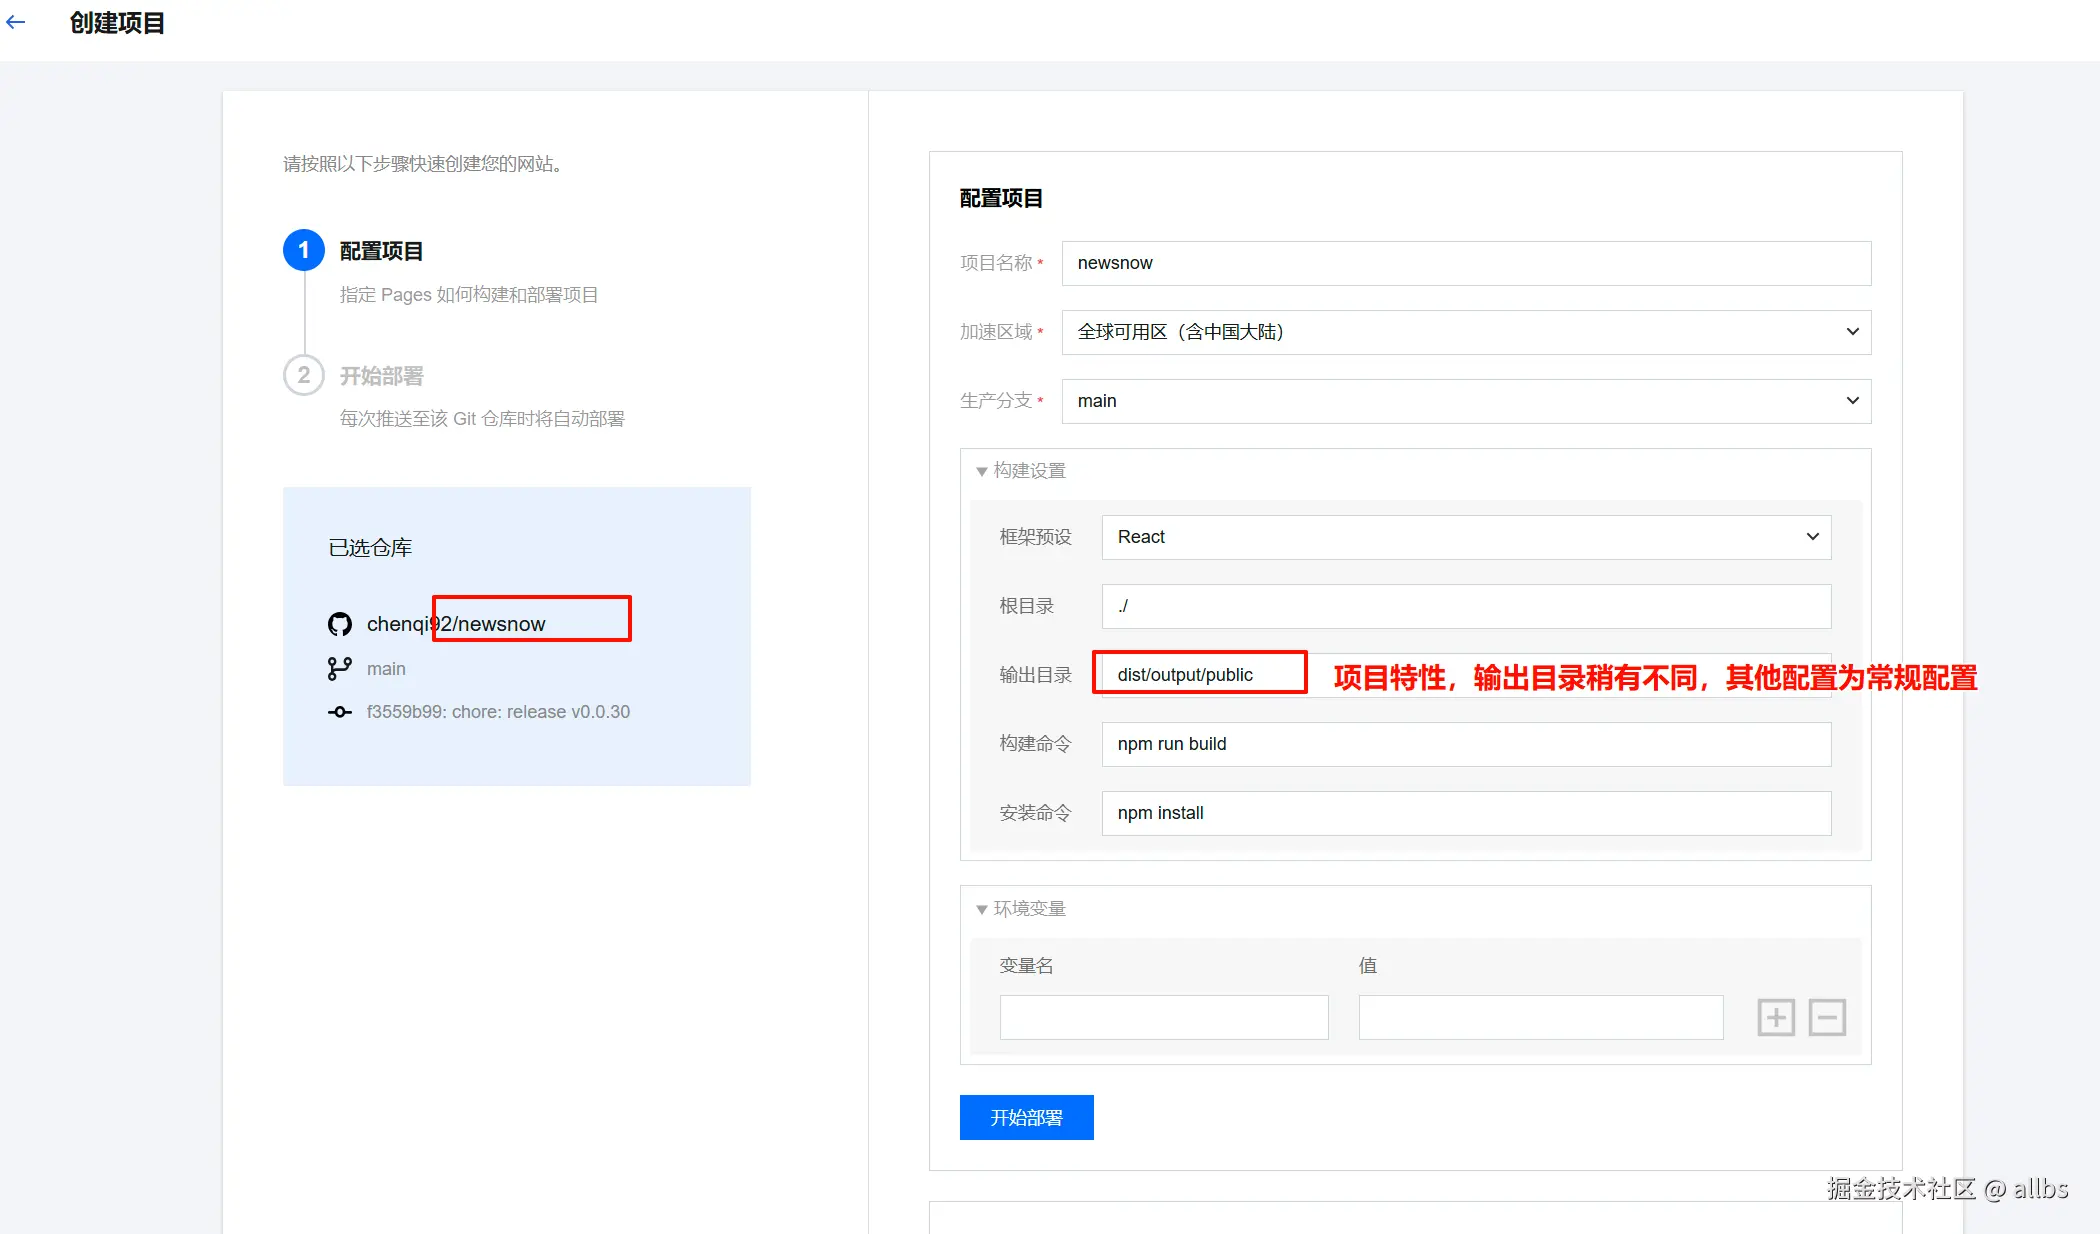Click the empty 变量名 input field

[1164, 1017]
